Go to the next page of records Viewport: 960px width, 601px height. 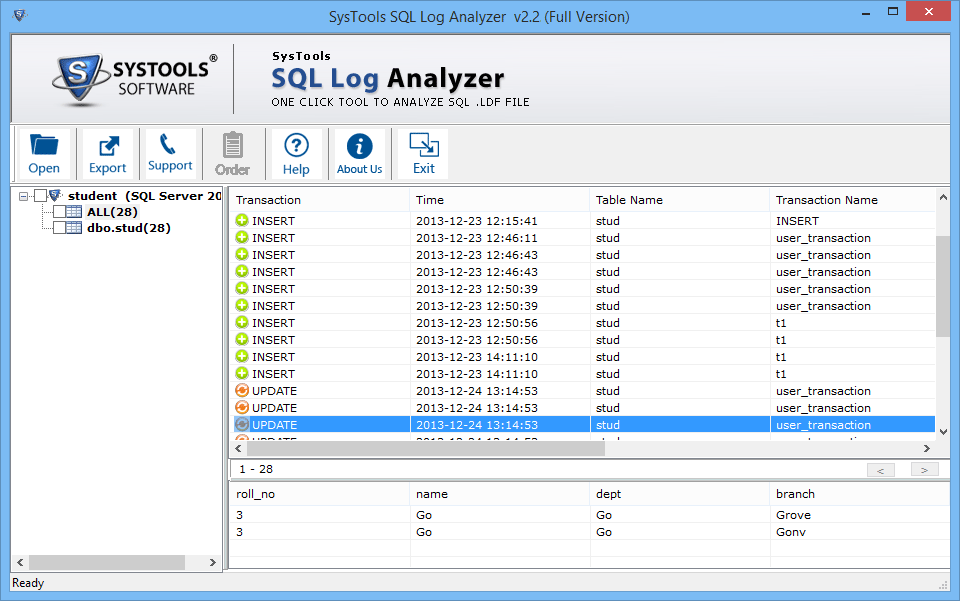click(x=924, y=470)
